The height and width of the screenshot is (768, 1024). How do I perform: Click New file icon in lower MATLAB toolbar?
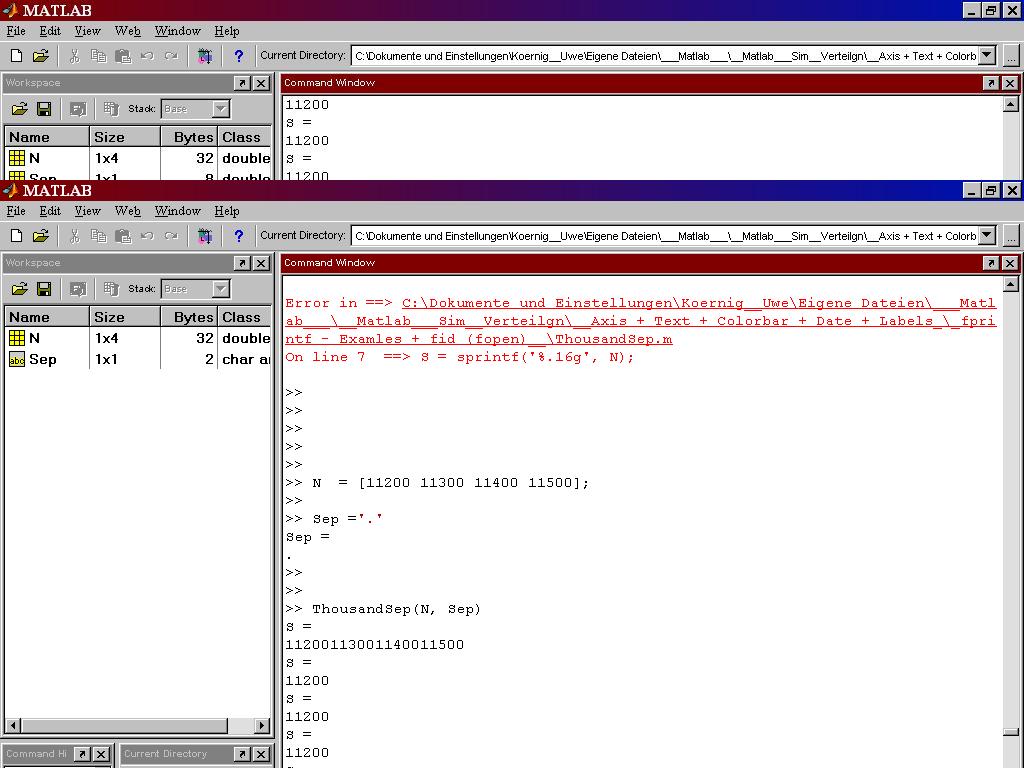coord(16,236)
